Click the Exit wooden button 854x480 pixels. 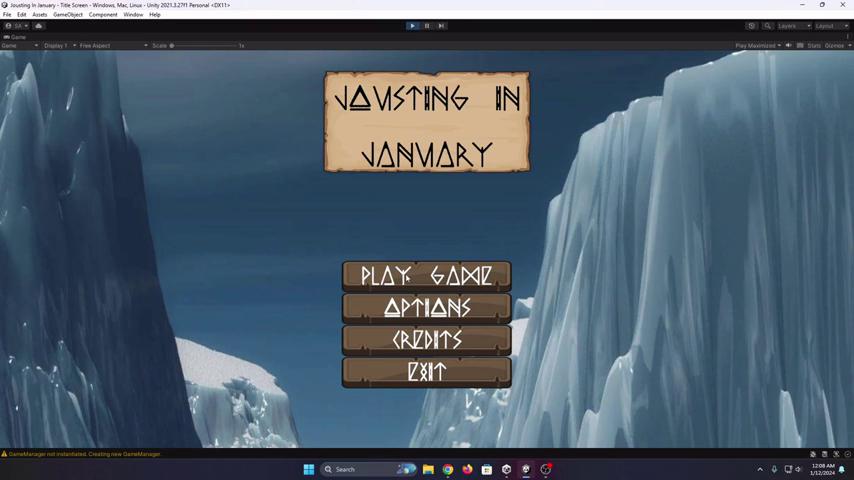pyautogui.click(x=426, y=373)
